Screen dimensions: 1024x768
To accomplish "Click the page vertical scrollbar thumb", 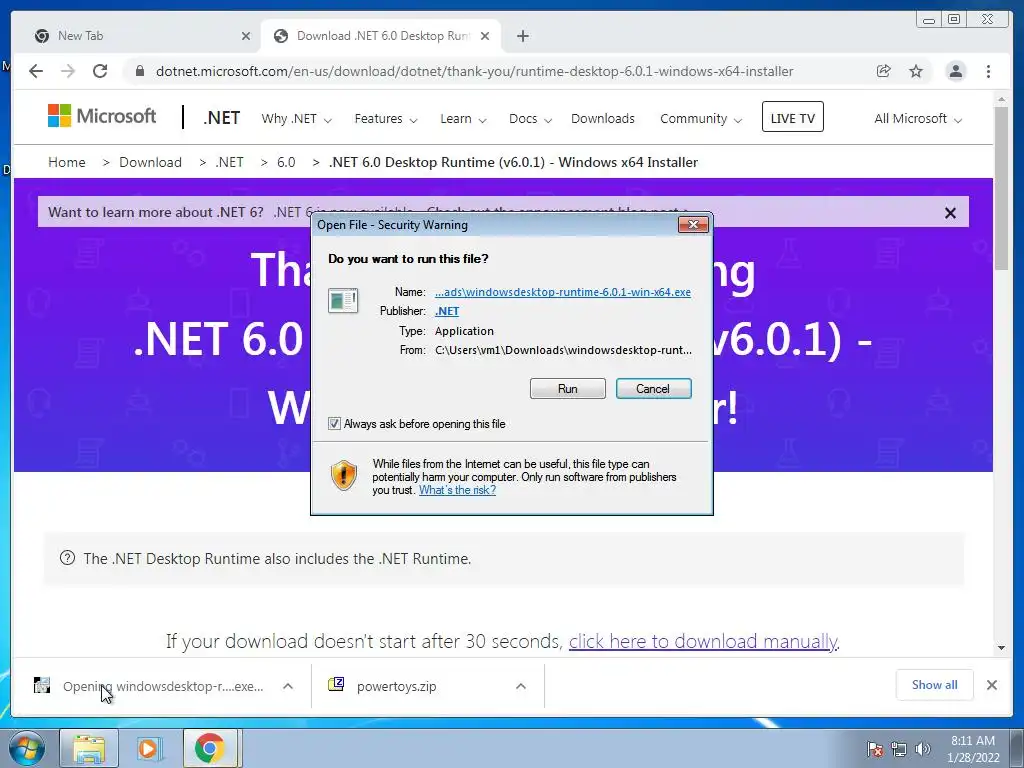I will point(1001,187).
